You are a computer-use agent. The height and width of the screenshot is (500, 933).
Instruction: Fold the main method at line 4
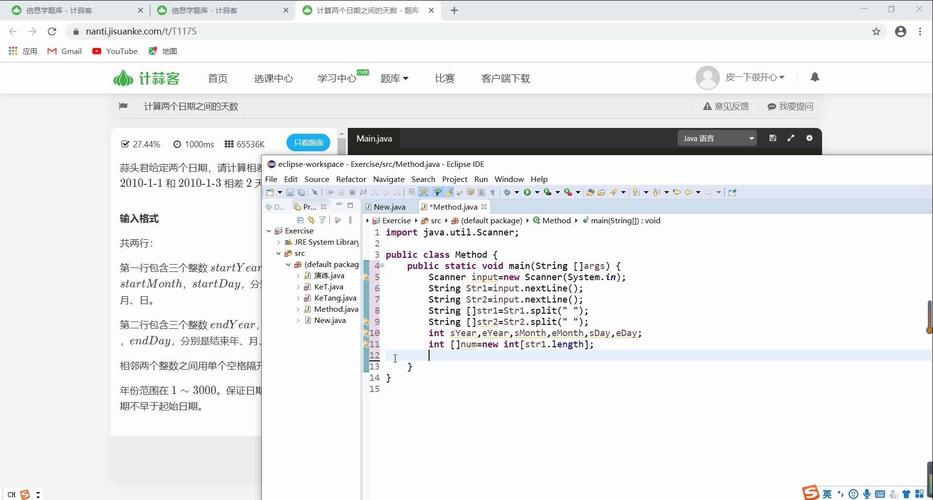[x=381, y=266]
